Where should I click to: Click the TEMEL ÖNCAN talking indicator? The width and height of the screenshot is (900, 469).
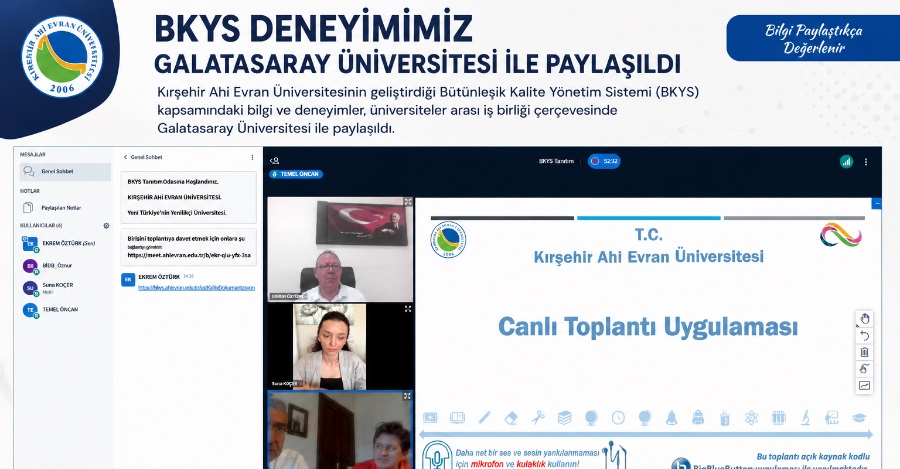click(296, 174)
